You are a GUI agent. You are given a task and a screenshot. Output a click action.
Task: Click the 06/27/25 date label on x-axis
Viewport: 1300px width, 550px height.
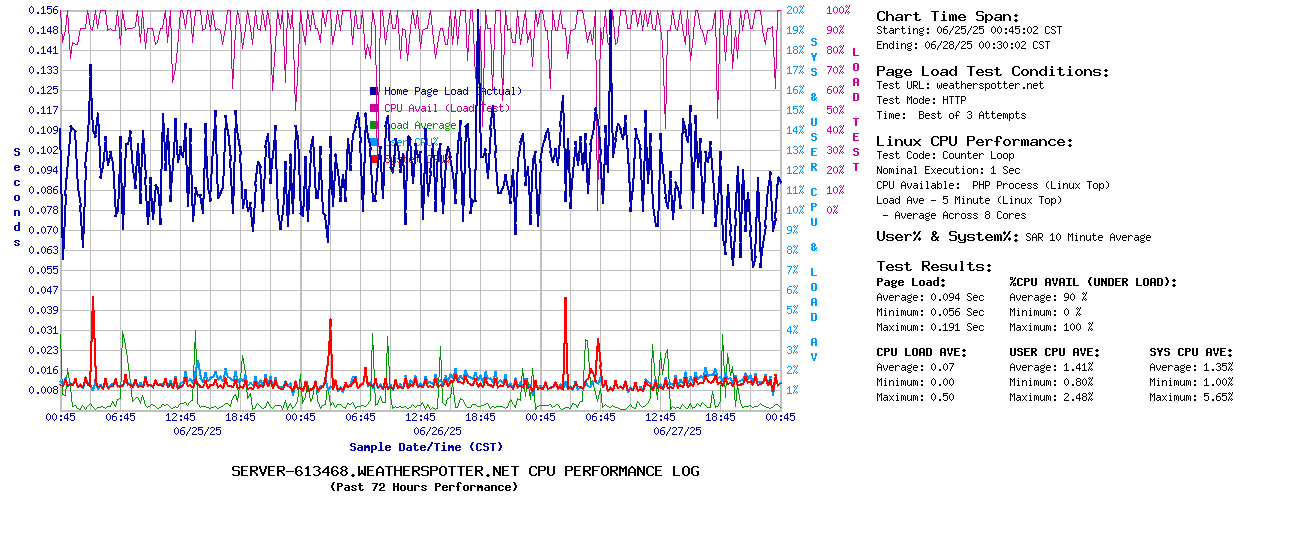coord(677,431)
